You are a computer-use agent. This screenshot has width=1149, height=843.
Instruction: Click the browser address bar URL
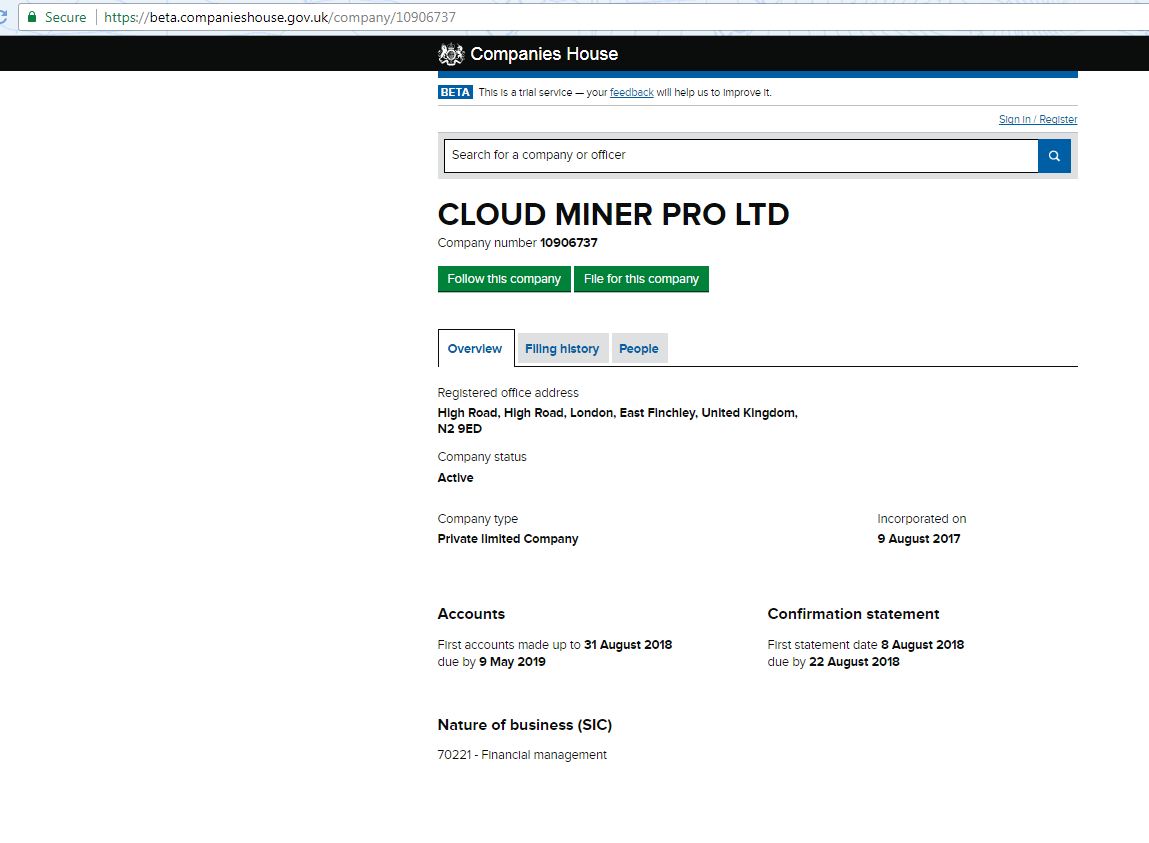[x=280, y=17]
